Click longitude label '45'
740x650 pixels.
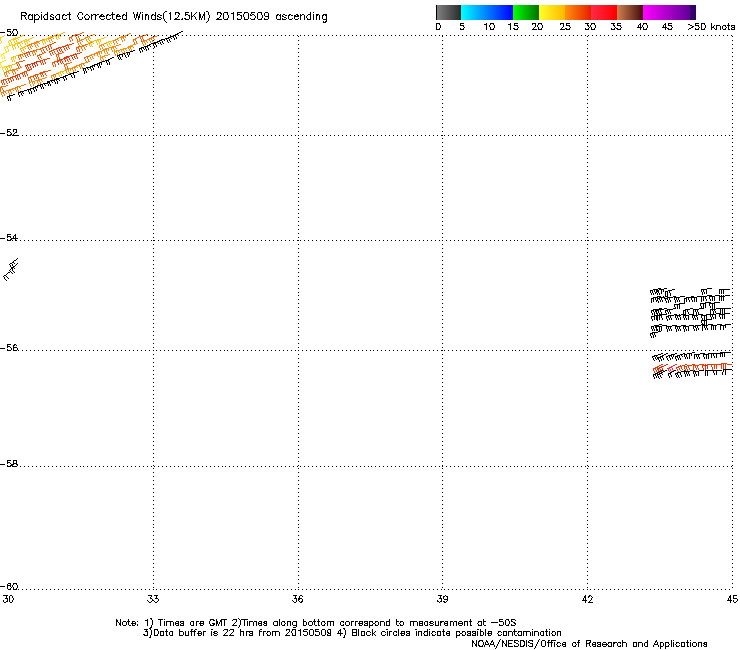[x=732, y=599]
